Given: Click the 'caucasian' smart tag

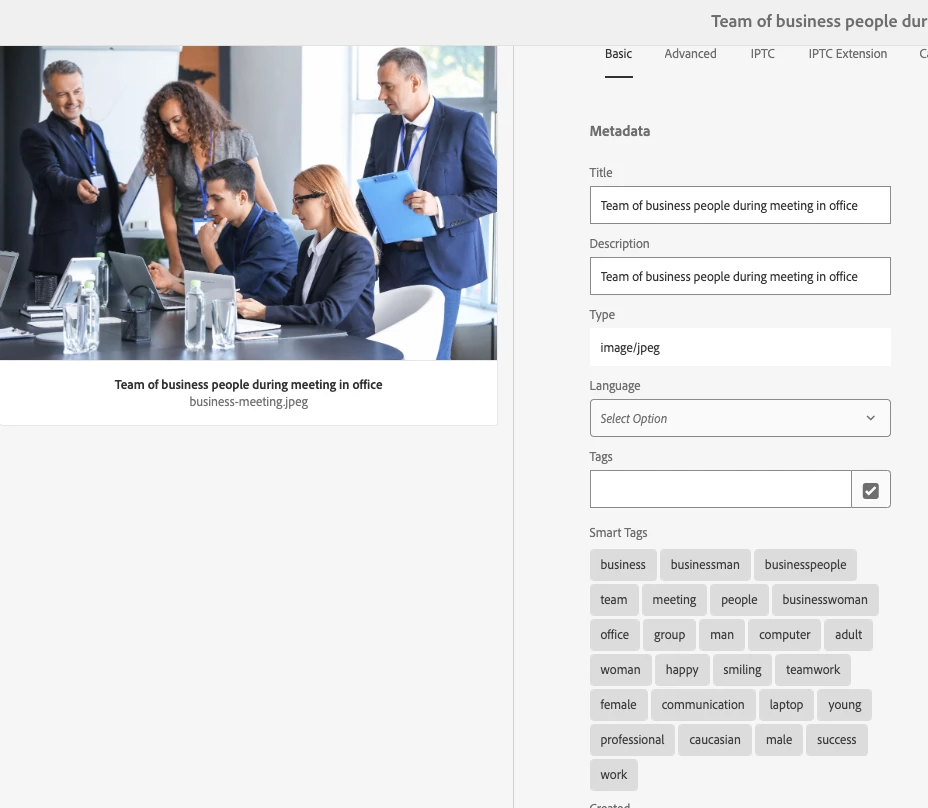Looking at the screenshot, I should pos(715,739).
